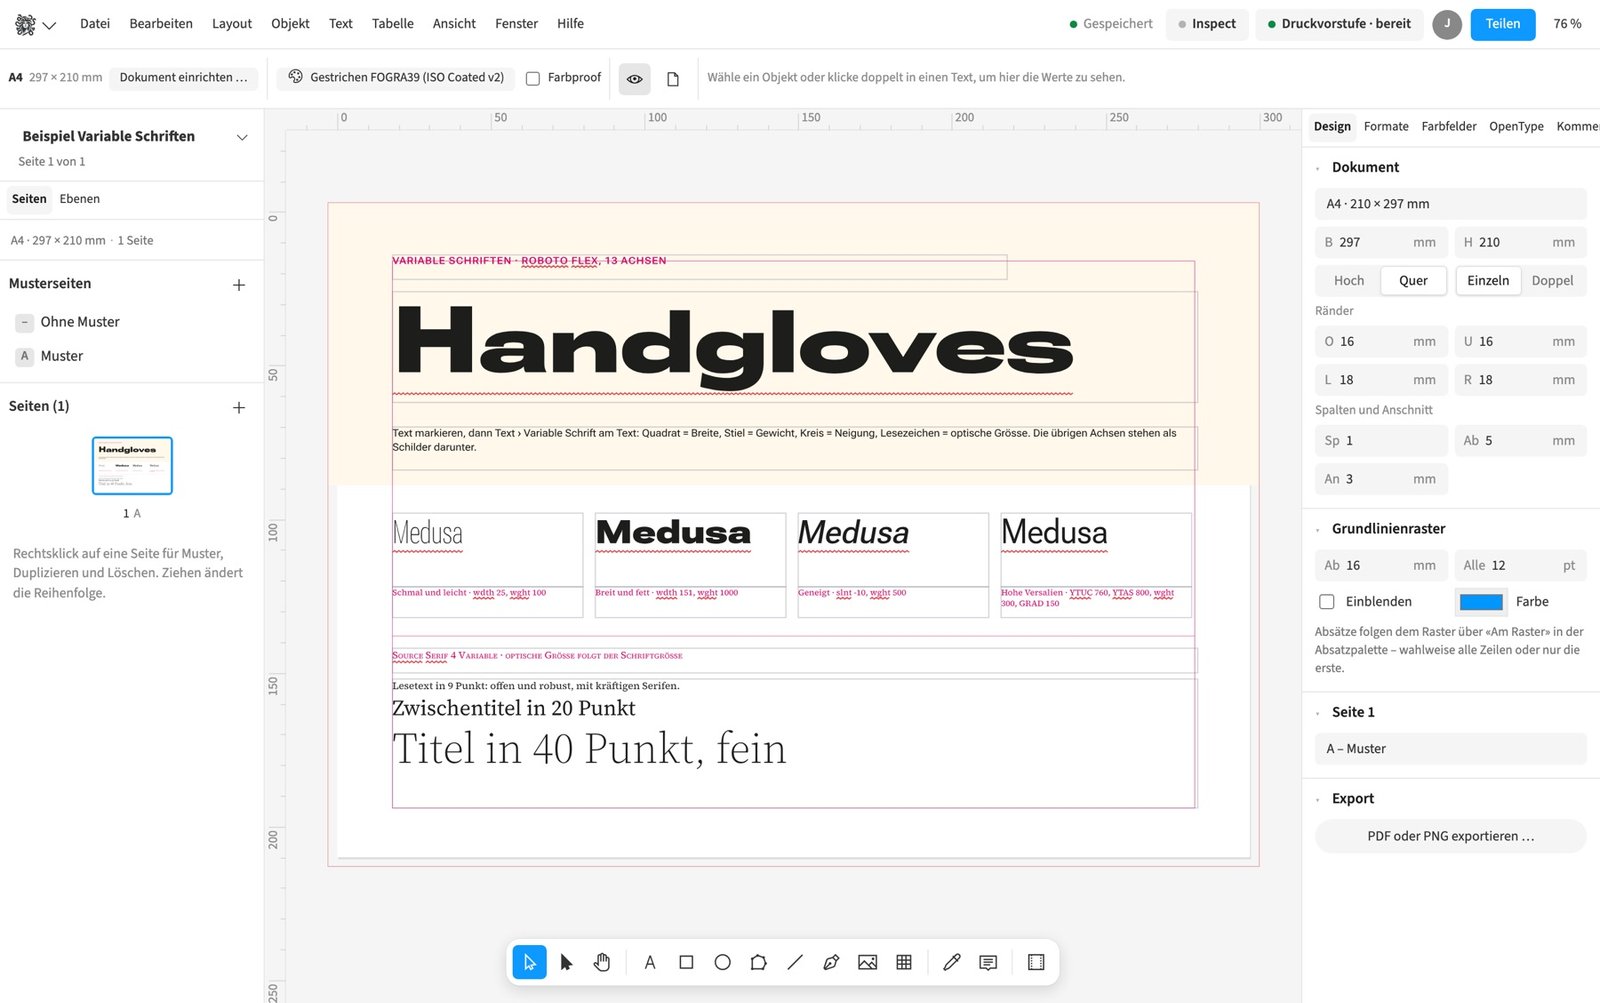
Task: Open the A4 page format dropdown
Action: pos(1450,204)
